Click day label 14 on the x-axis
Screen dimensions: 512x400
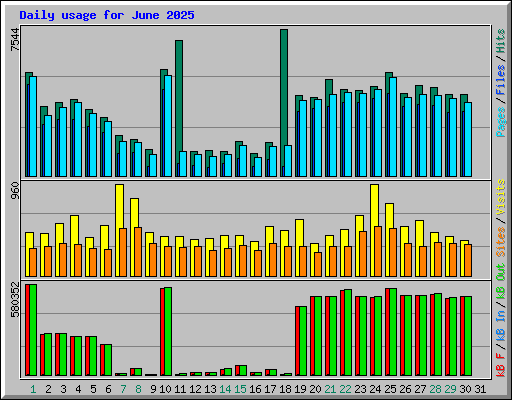tap(225, 389)
